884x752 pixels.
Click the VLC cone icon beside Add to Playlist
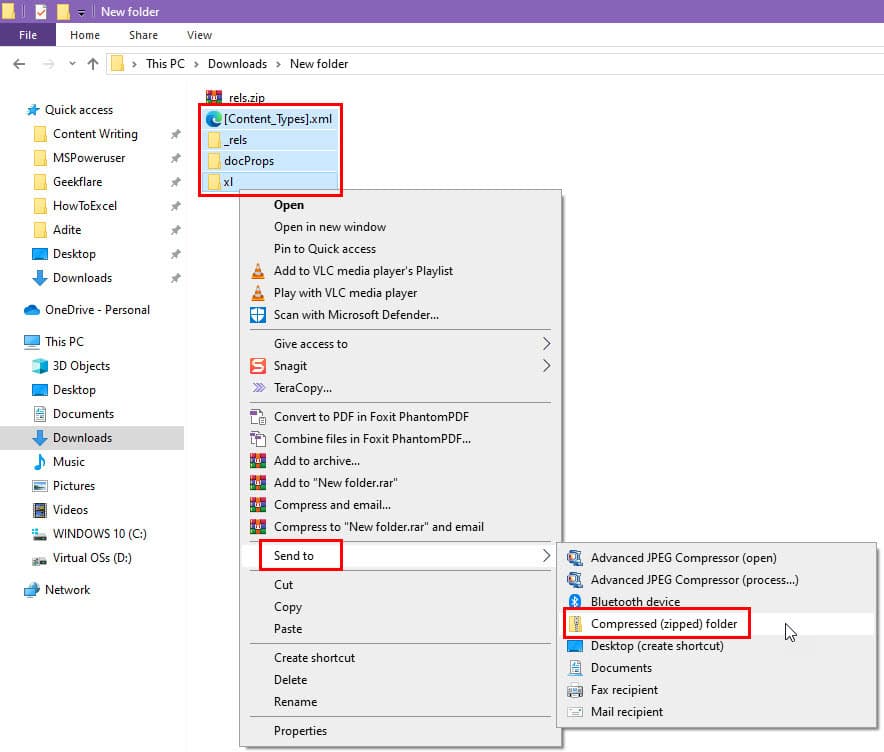pos(257,271)
